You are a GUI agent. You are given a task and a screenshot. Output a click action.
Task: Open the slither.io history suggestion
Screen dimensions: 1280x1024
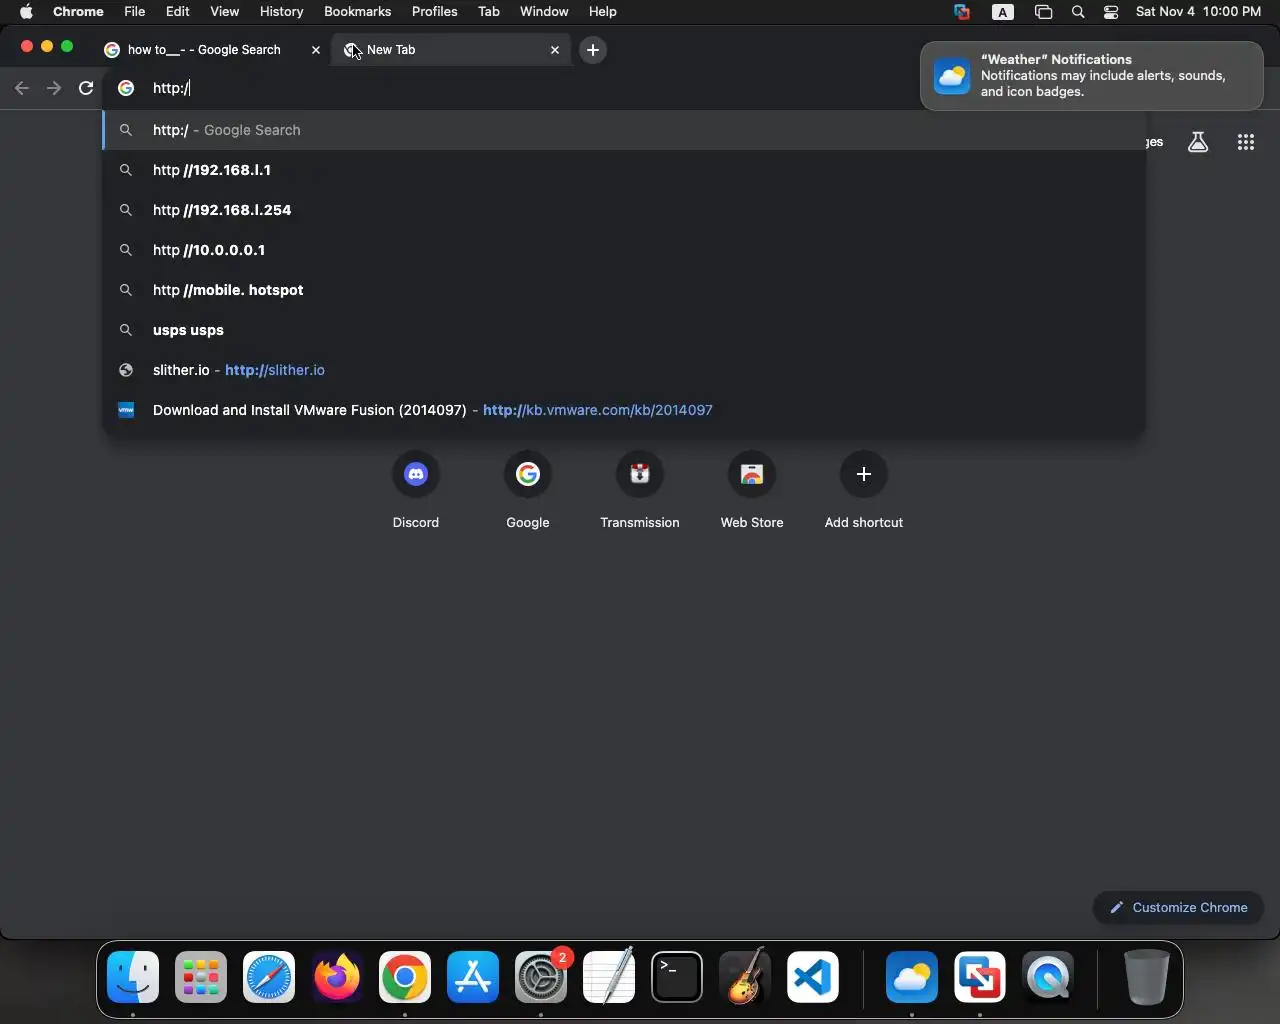tap(624, 370)
